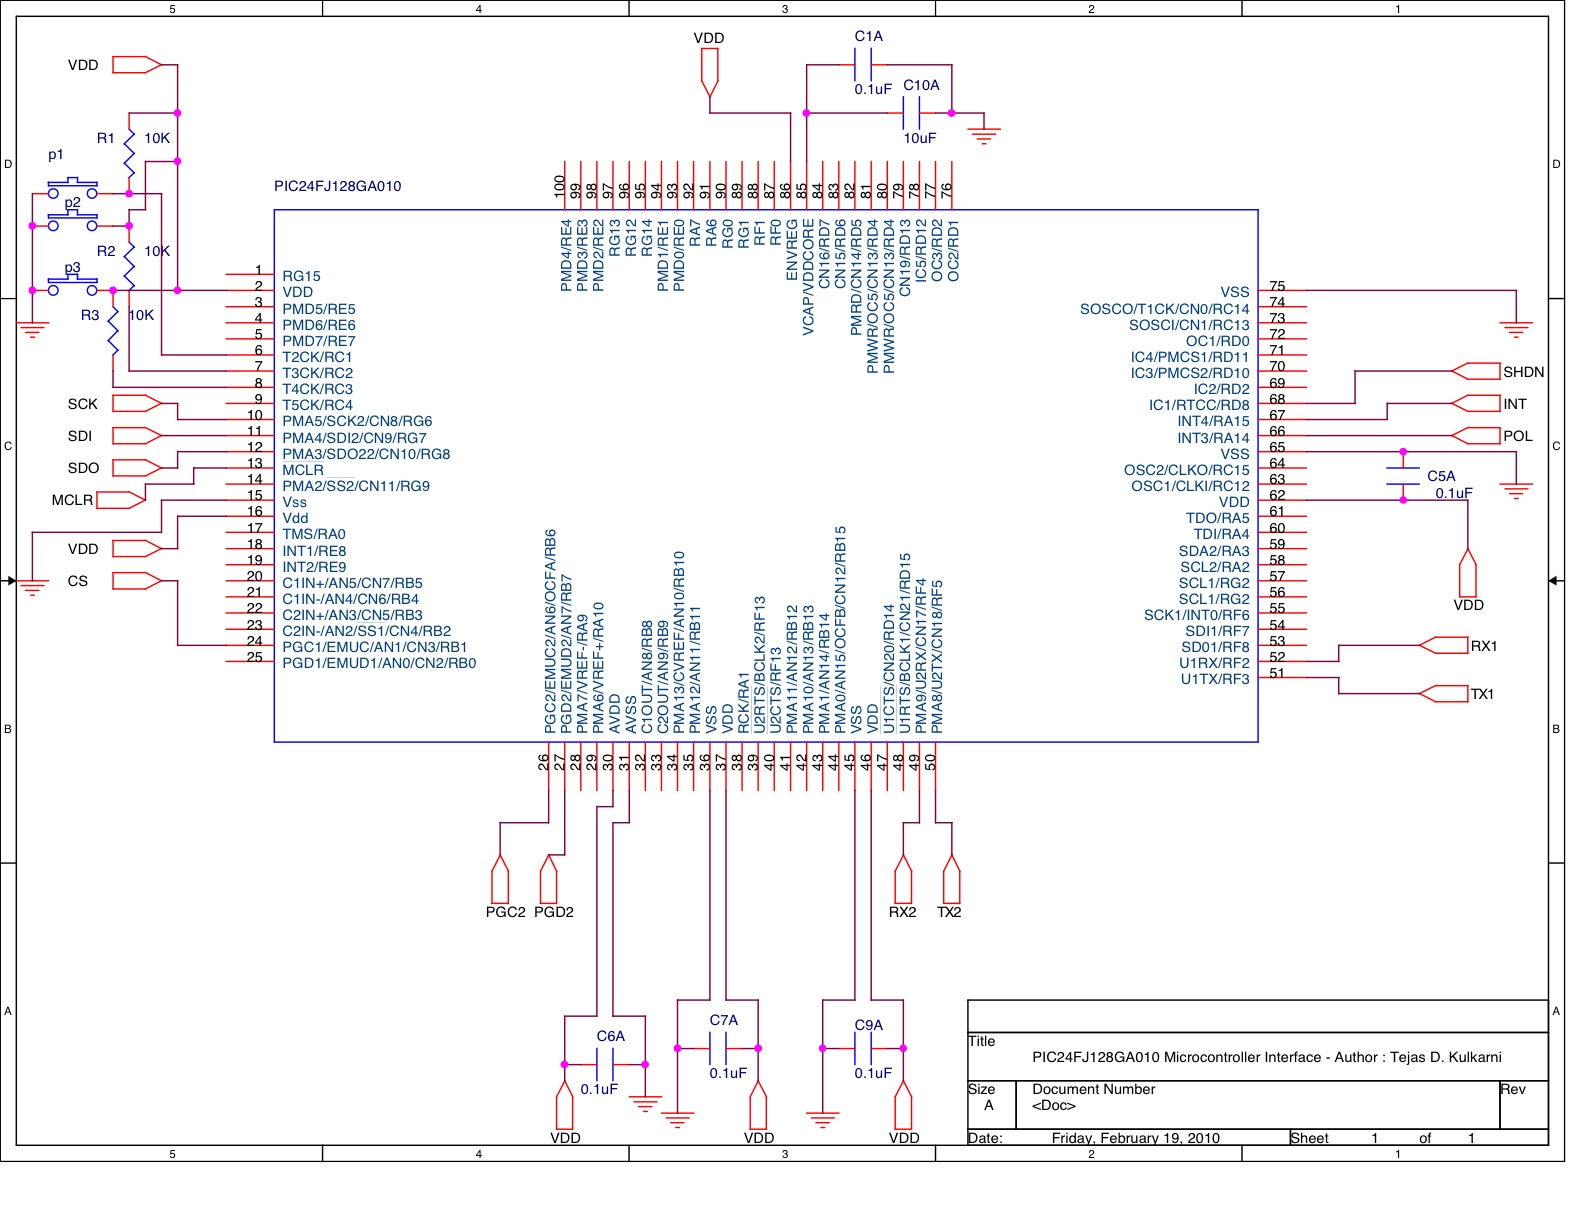Image resolution: width=1584 pixels, height=1224 pixels.
Task: Click the IC1/RTCC/RD8 pin label
Action: pos(1199,405)
